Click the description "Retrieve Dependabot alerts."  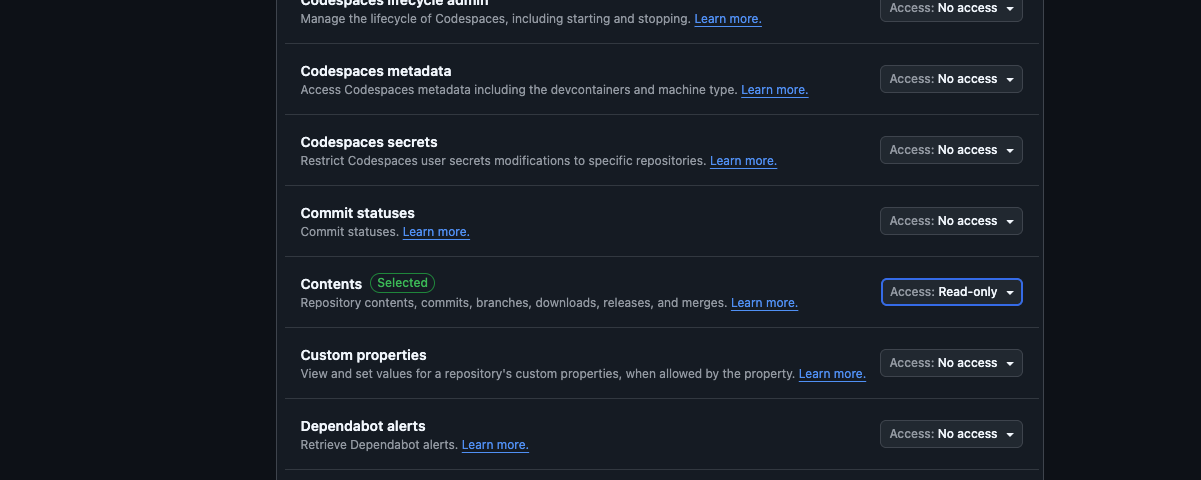(379, 445)
